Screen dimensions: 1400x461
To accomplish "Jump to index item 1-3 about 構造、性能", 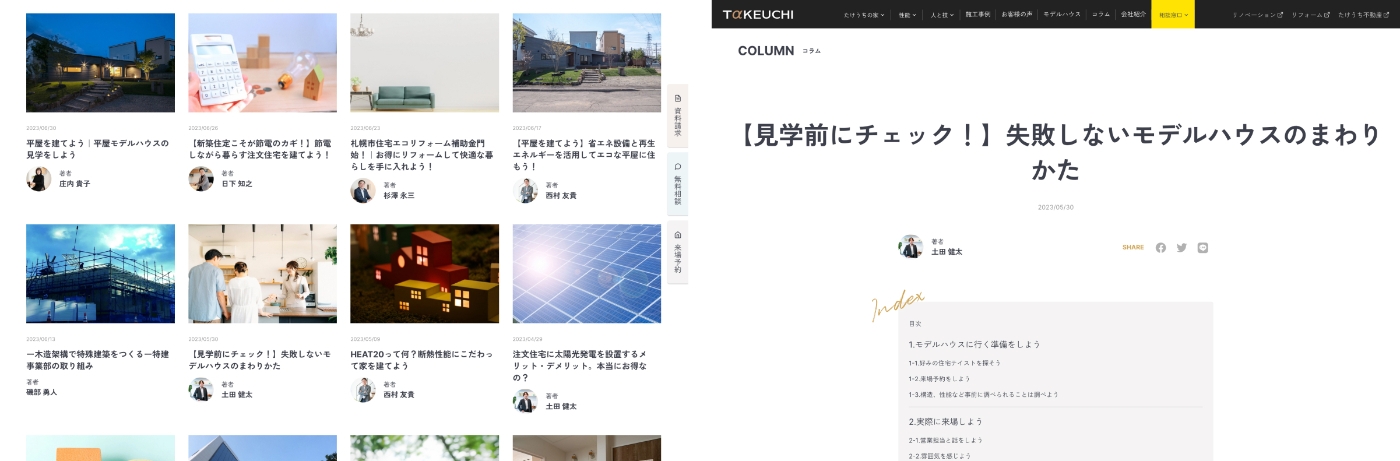I will [984, 395].
